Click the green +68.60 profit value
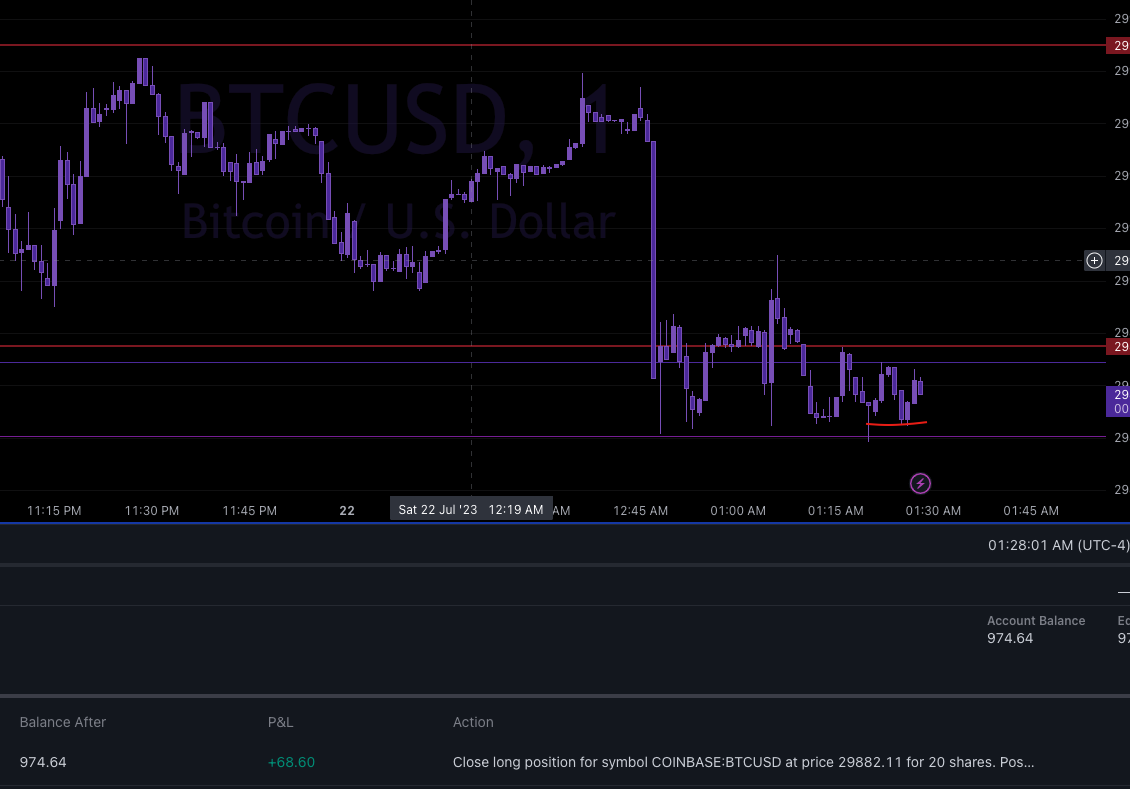 point(291,762)
